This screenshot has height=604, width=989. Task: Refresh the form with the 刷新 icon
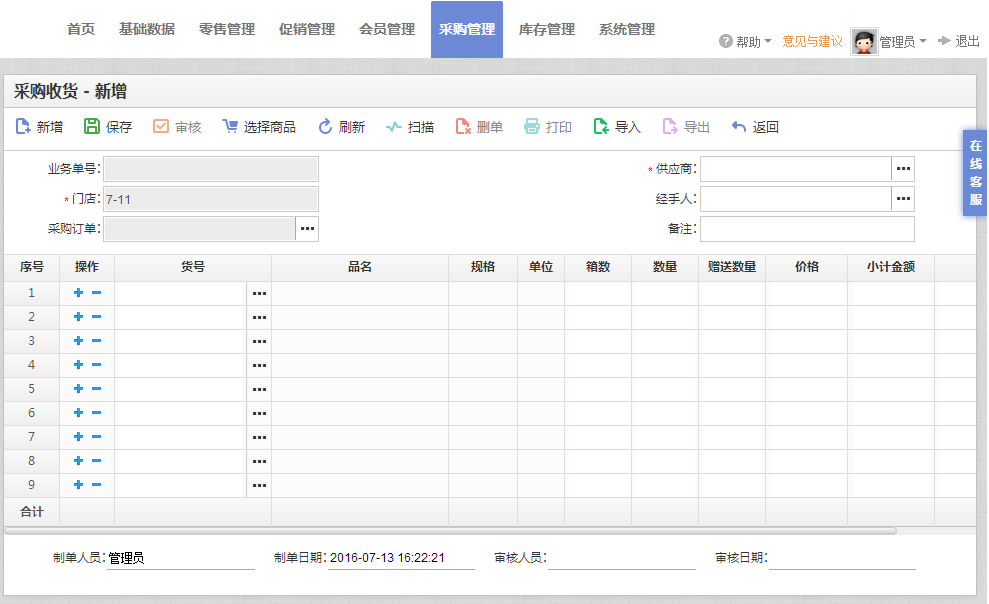(x=325, y=127)
